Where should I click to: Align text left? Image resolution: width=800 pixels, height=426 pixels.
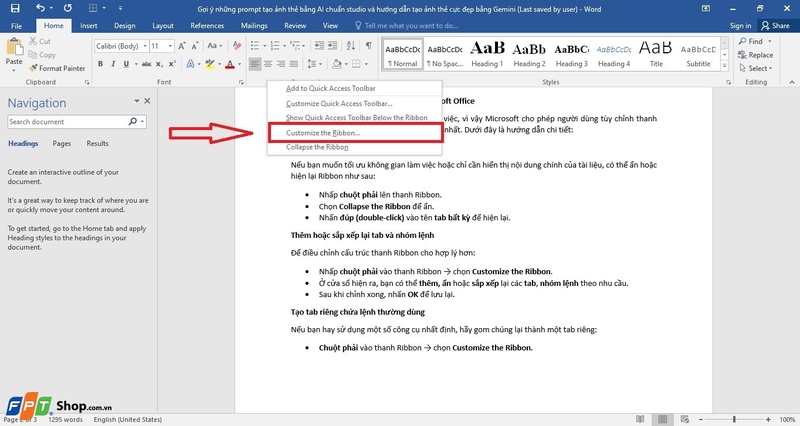[255, 64]
